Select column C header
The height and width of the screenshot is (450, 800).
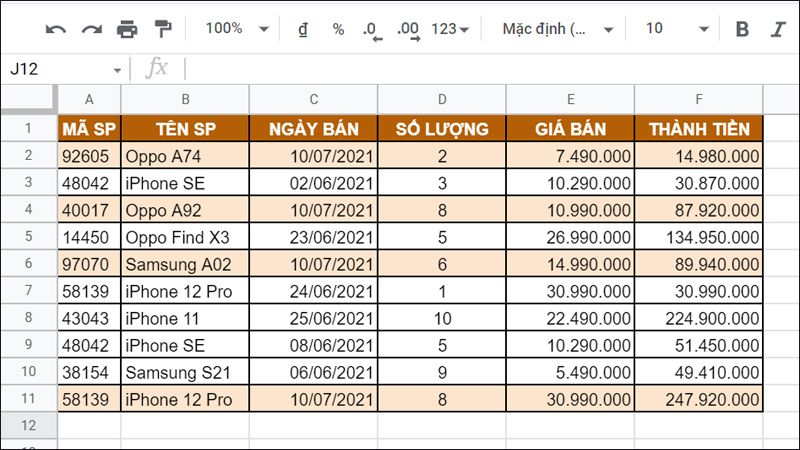point(313,99)
